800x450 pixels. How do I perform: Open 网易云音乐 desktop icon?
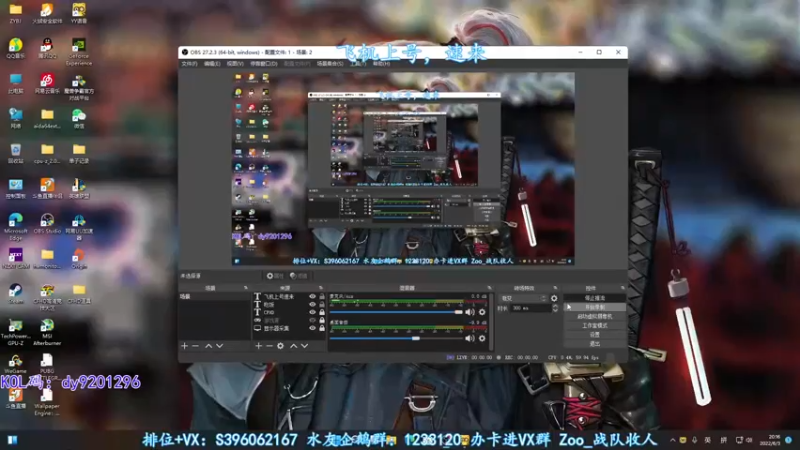pyautogui.click(x=47, y=83)
